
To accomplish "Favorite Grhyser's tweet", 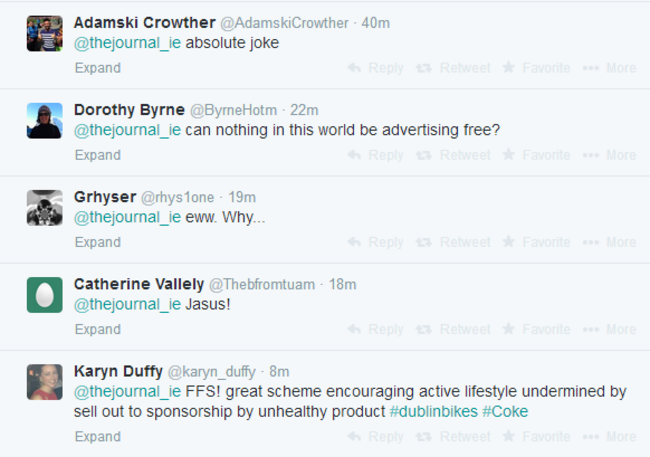I will coord(536,242).
